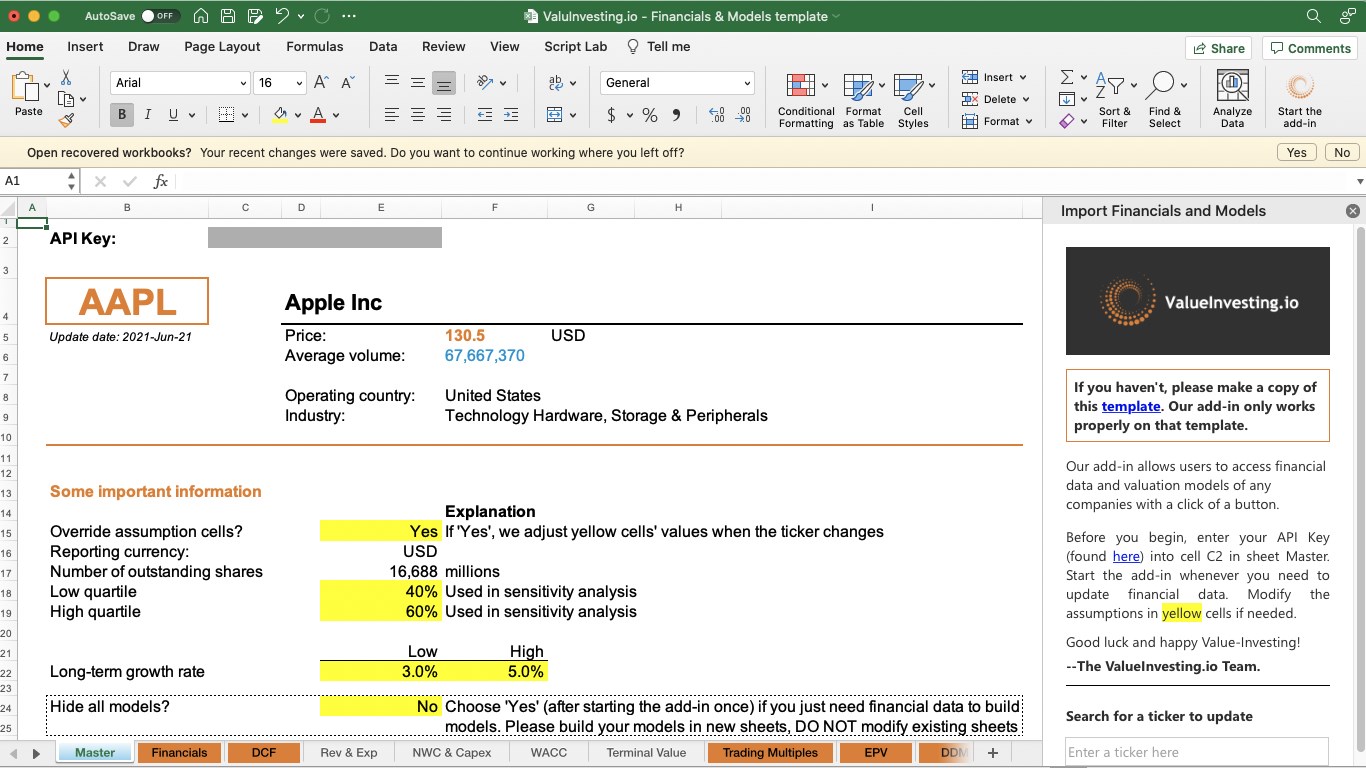Expand the Insert cells dropdown
This screenshot has width=1366, height=768.
click(x=1023, y=77)
